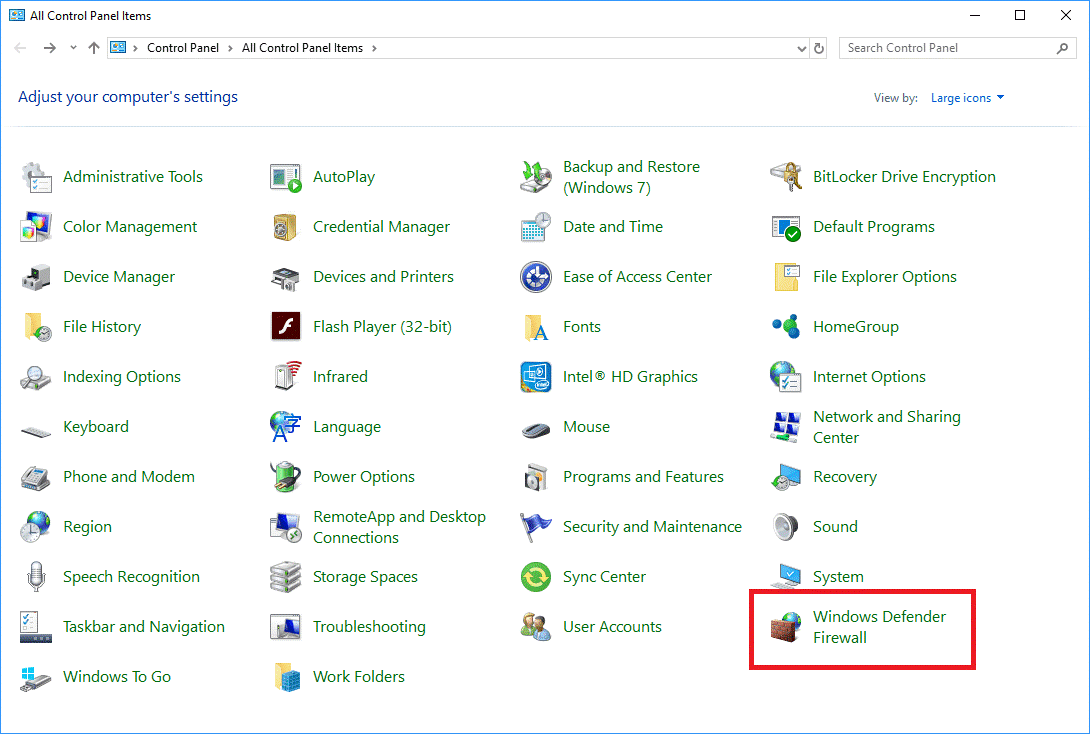Screen dimensions: 1090x734
Task: Click the Indexing Options icon
Action: (36, 377)
